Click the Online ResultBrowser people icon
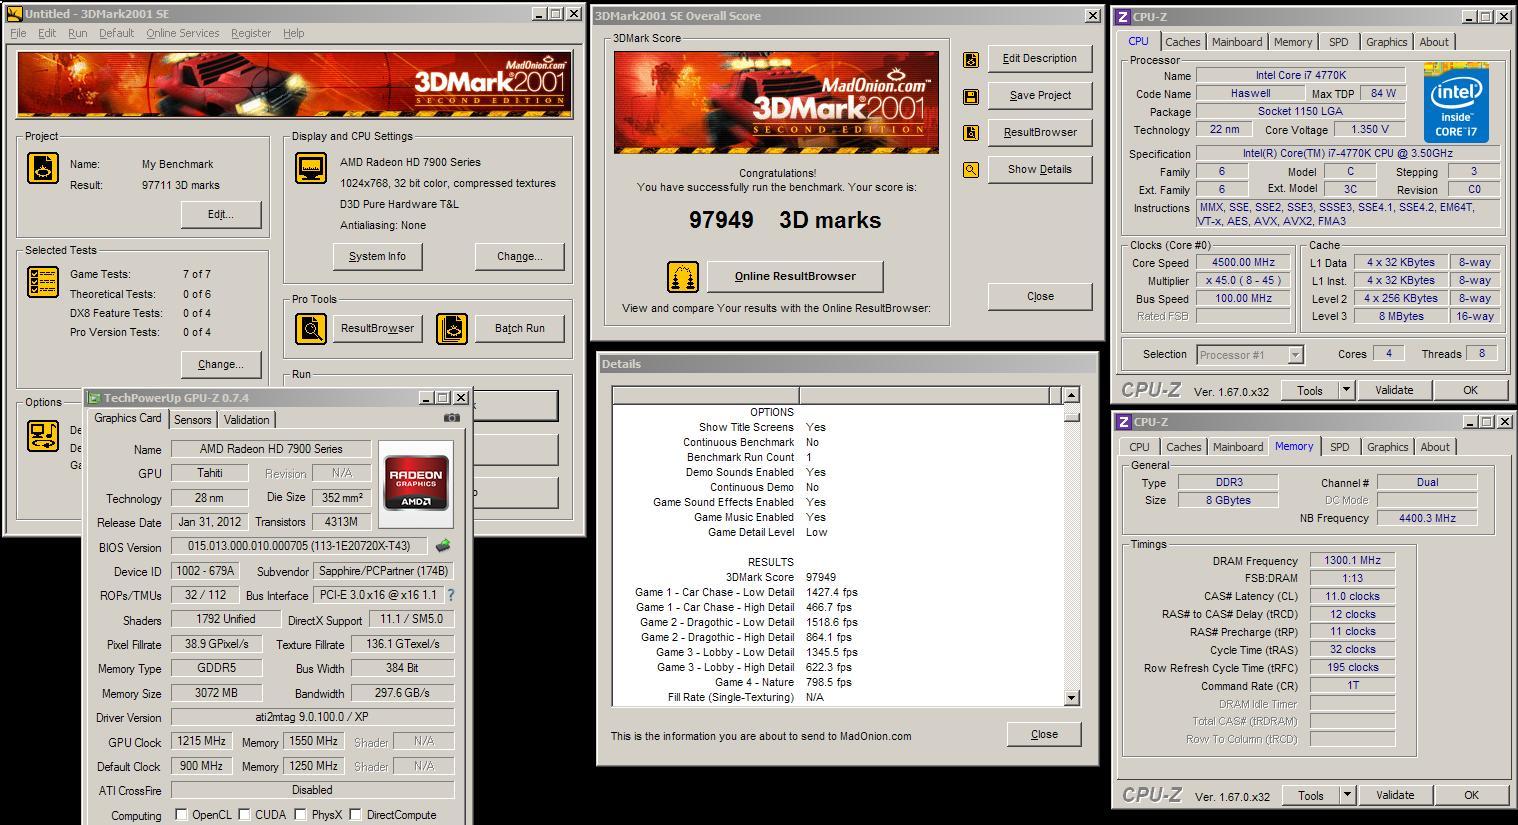The height and width of the screenshot is (825, 1518). (x=683, y=277)
